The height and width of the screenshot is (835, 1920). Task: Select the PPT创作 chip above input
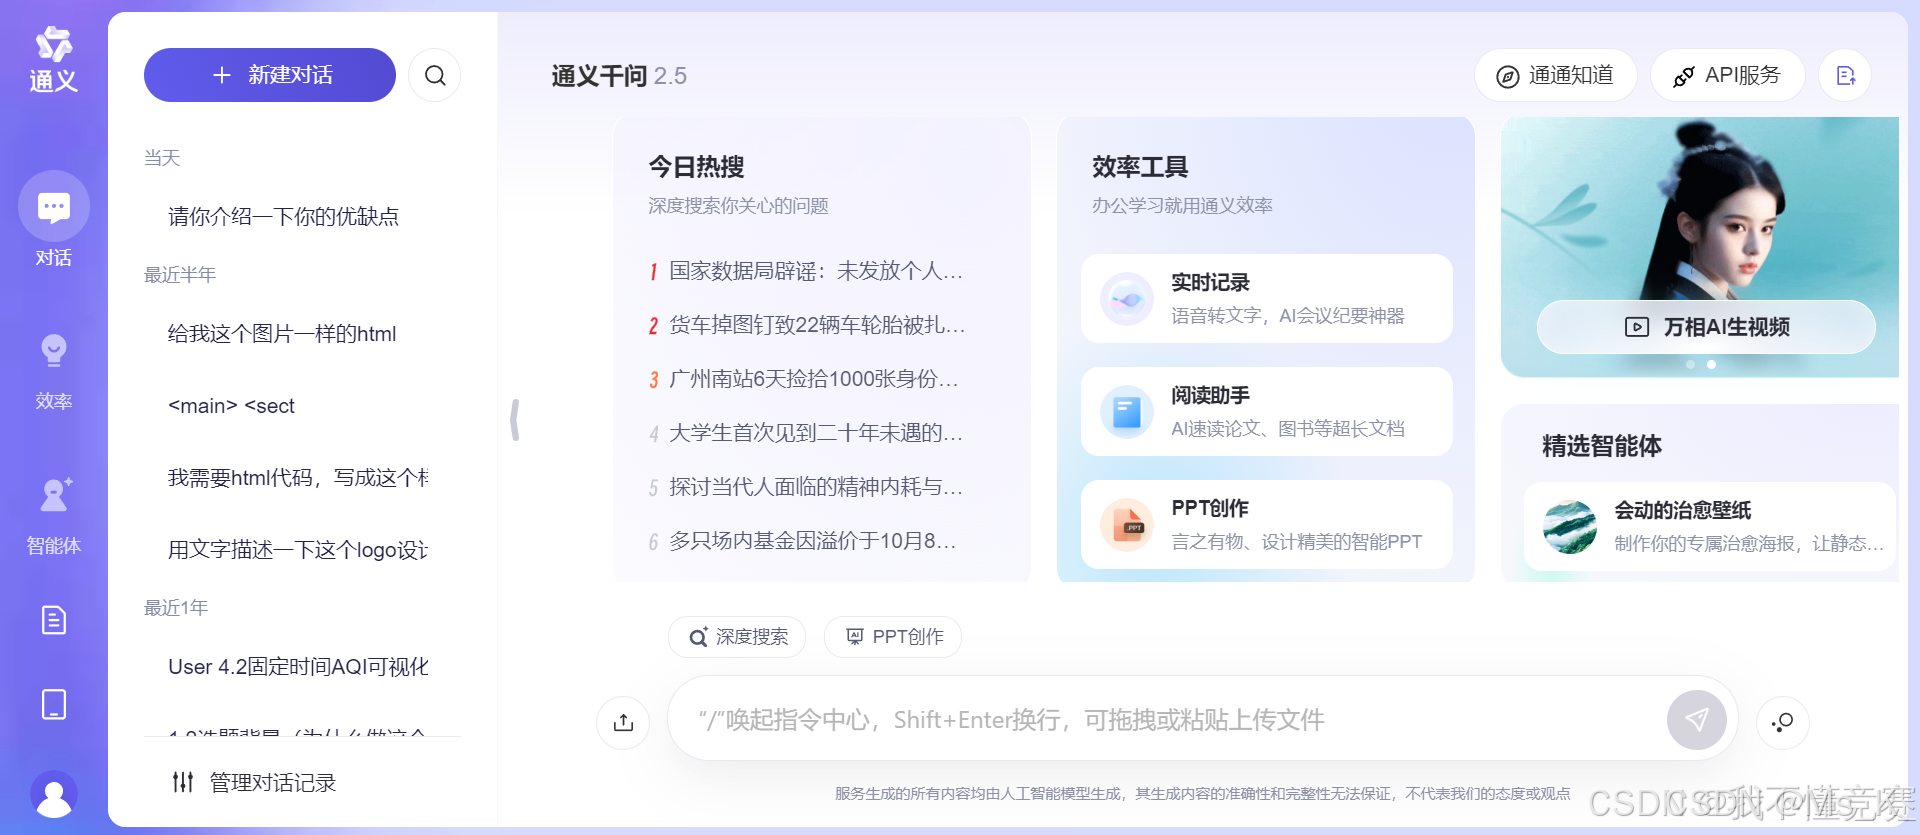coord(893,637)
